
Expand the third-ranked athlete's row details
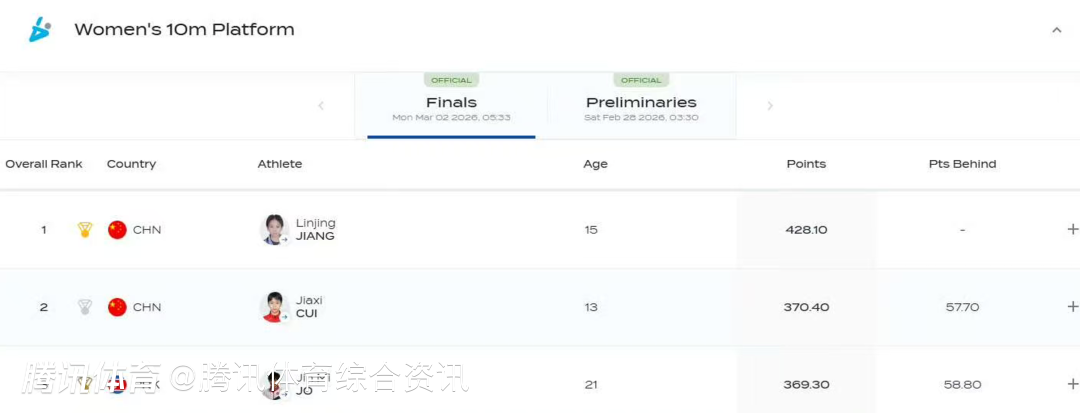(x=1072, y=384)
